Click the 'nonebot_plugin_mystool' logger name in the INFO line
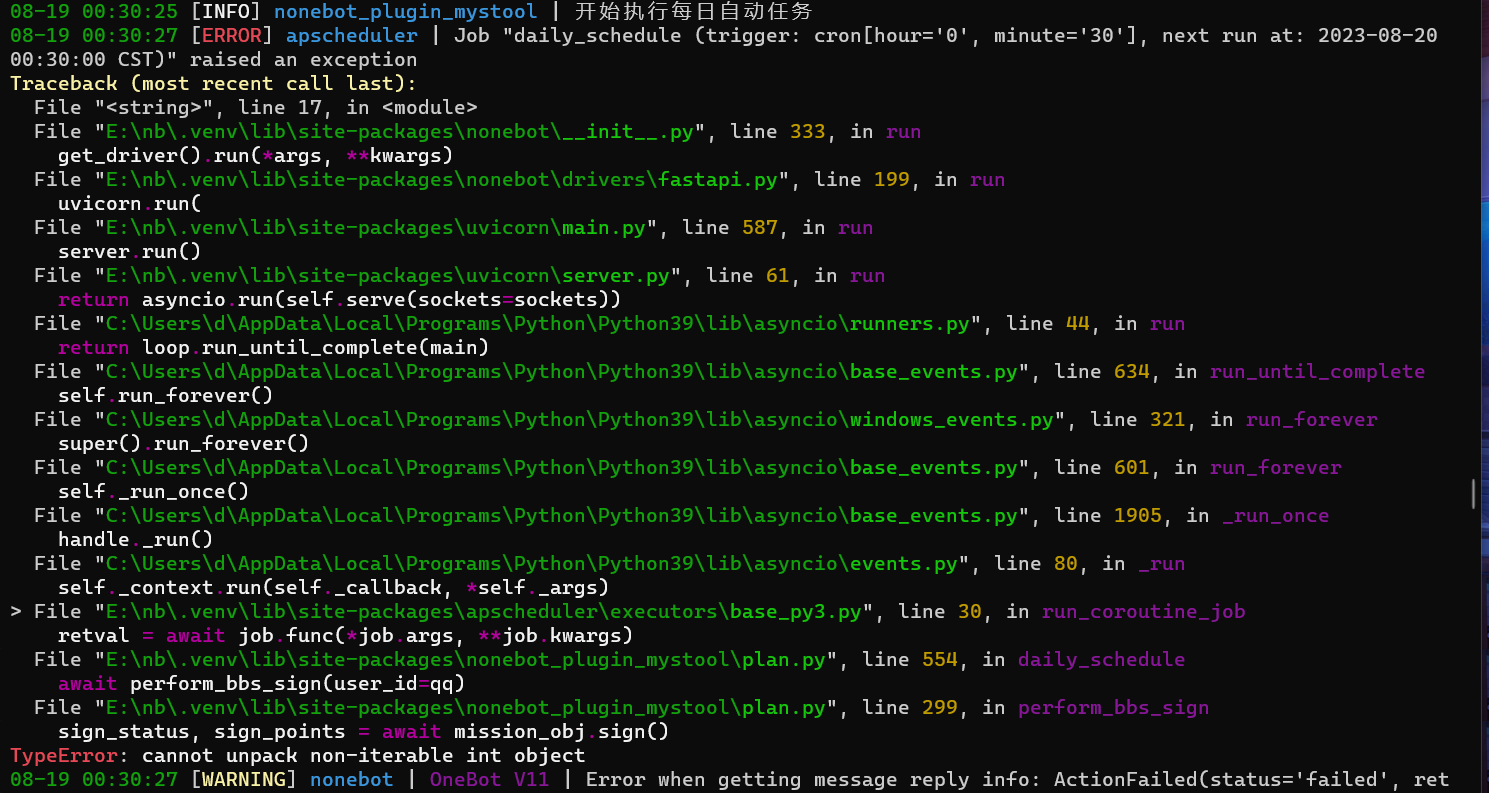 (406, 12)
